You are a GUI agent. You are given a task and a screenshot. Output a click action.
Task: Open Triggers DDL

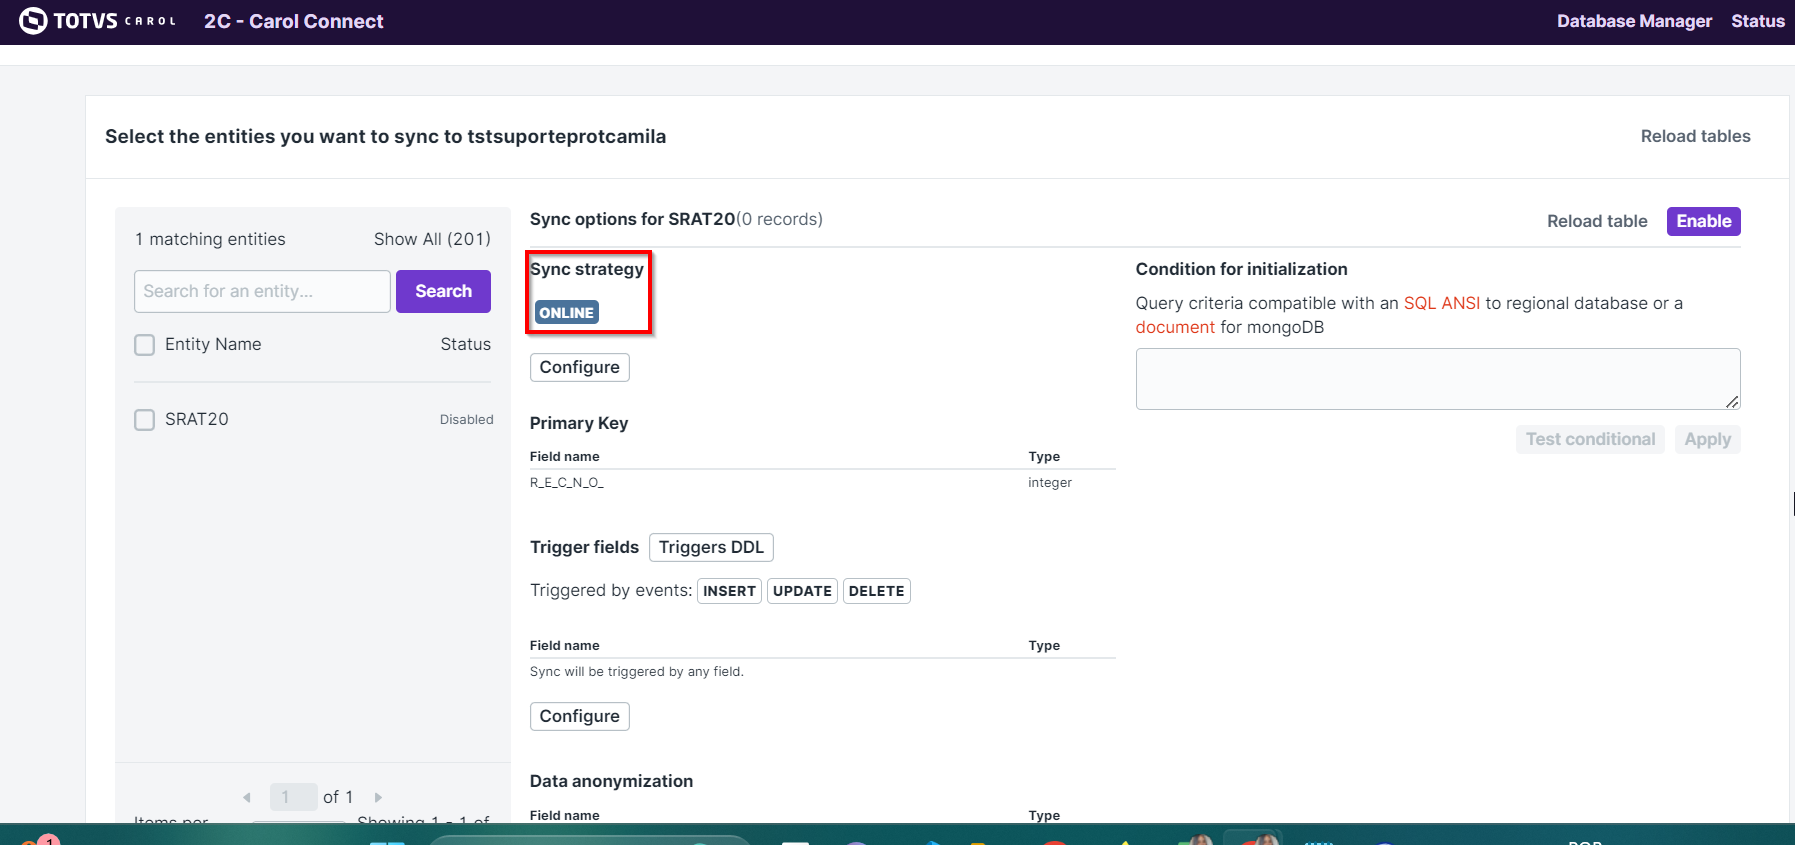click(711, 547)
